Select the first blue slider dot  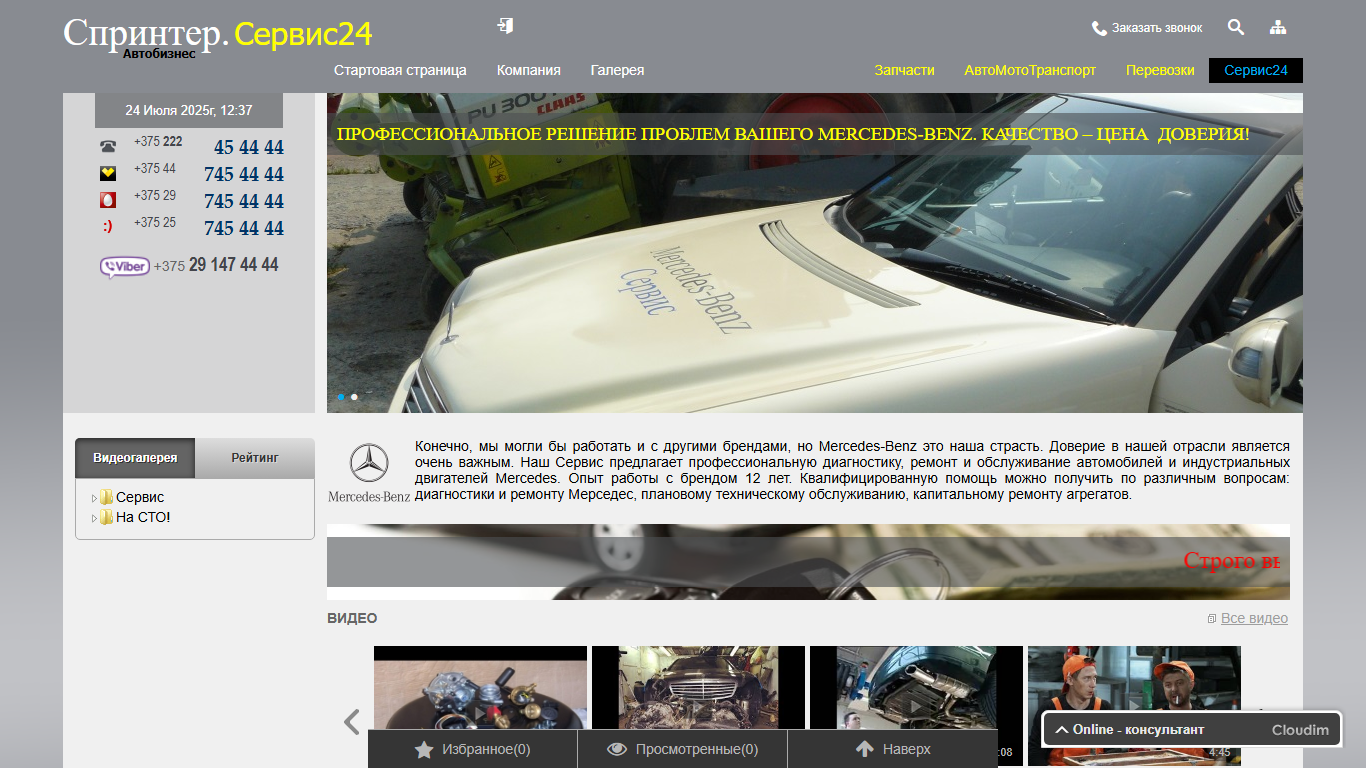pyautogui.click(x=341, y=397)
